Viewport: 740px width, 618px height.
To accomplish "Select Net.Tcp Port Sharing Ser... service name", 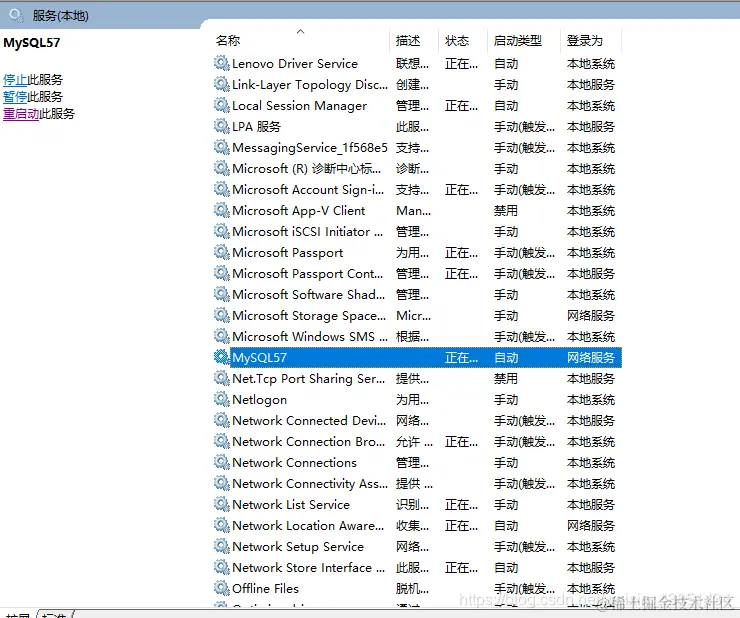I will [309, 379].
